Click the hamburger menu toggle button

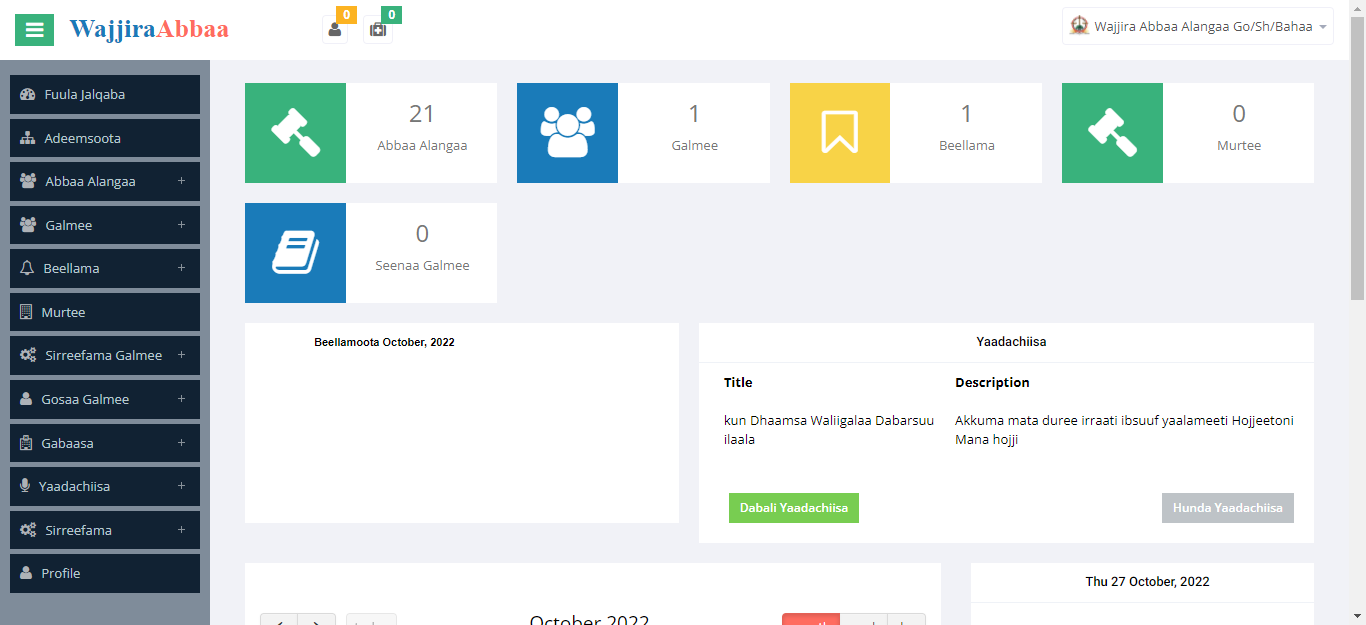tap(34, 29)
